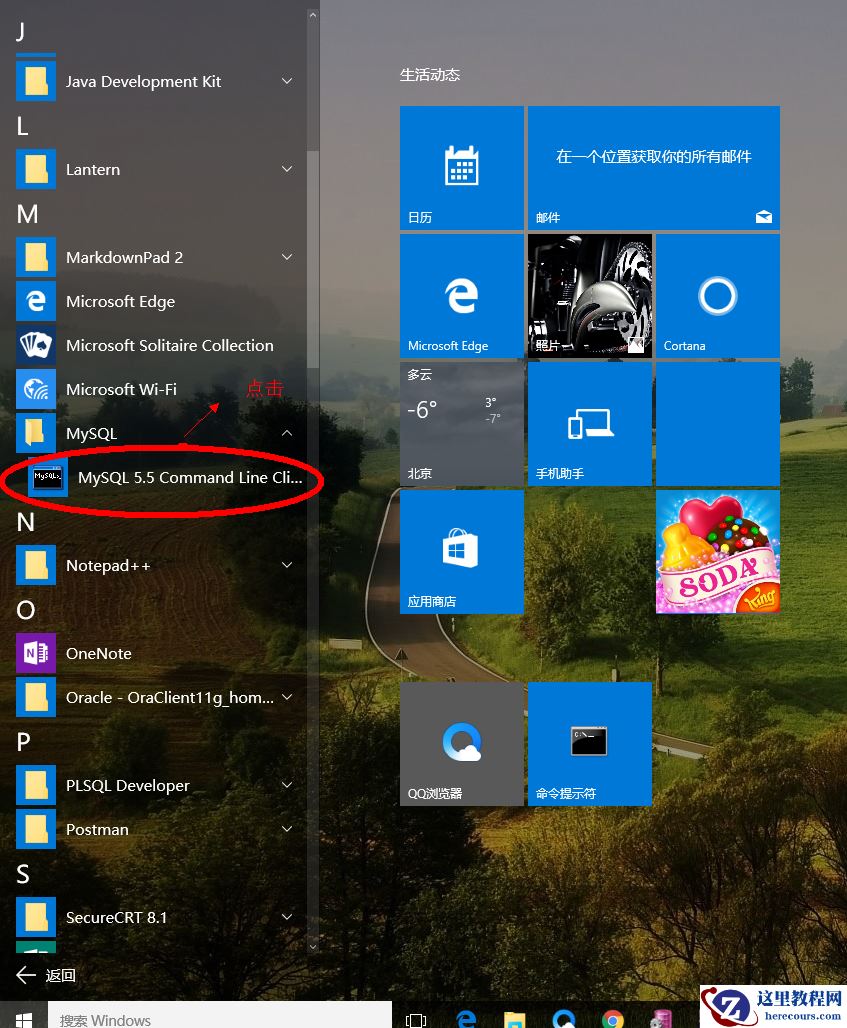Open the Command Prompt (命令提示符) tile
847x1028 pixels.
coord(589,743)
